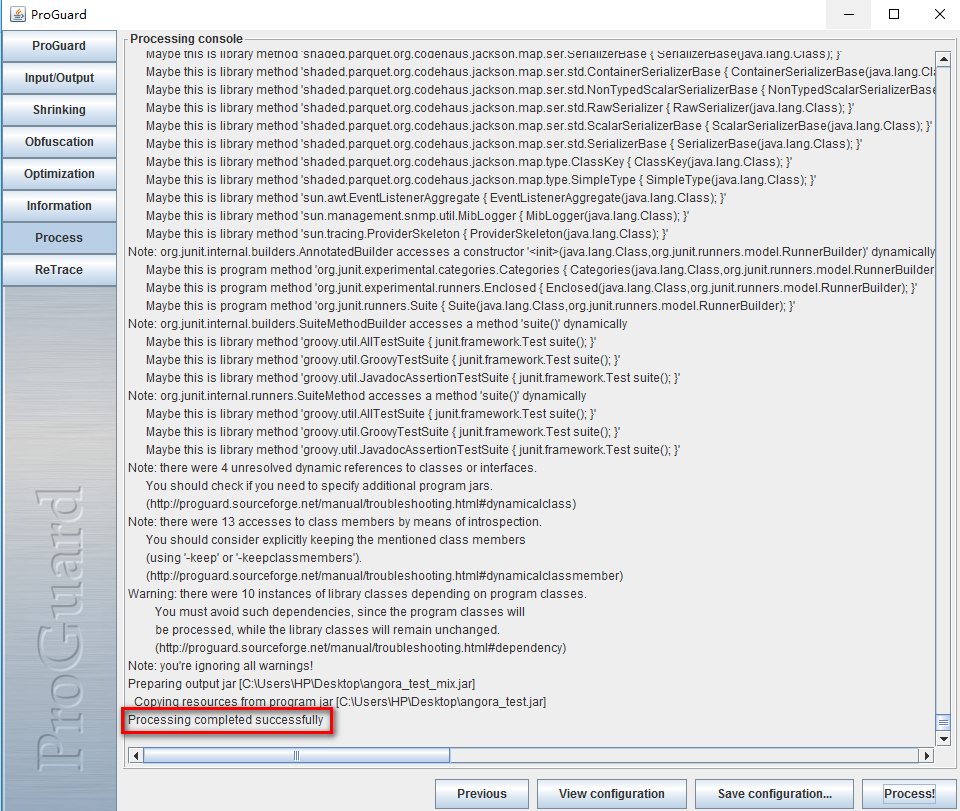Click the SuiteMethodBuilder note line
Viewport: 960px width, 811px height.
pos(378,324)
